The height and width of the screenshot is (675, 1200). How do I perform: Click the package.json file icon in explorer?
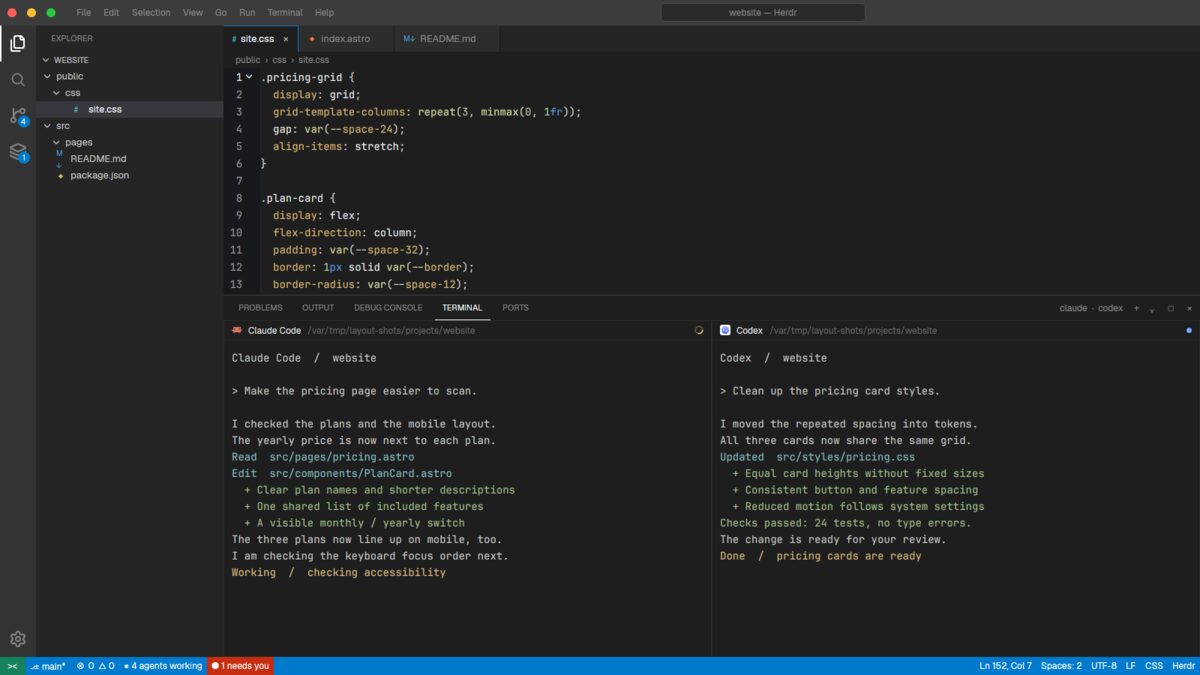pyautogui.click(x=61, y=176)
